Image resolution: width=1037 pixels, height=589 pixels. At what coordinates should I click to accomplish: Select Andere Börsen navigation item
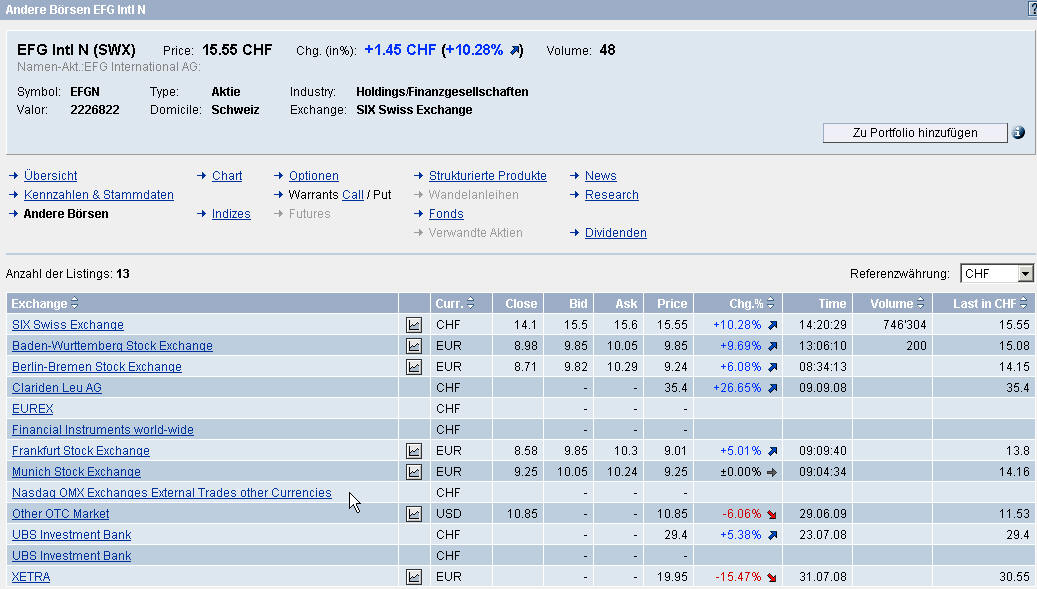click(x=65, y=214)
